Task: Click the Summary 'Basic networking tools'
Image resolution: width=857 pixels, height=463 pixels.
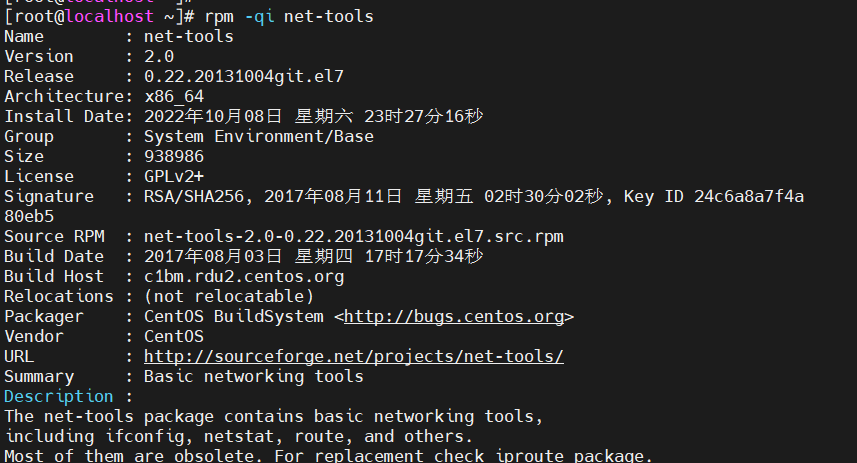Action: point(254,376)
